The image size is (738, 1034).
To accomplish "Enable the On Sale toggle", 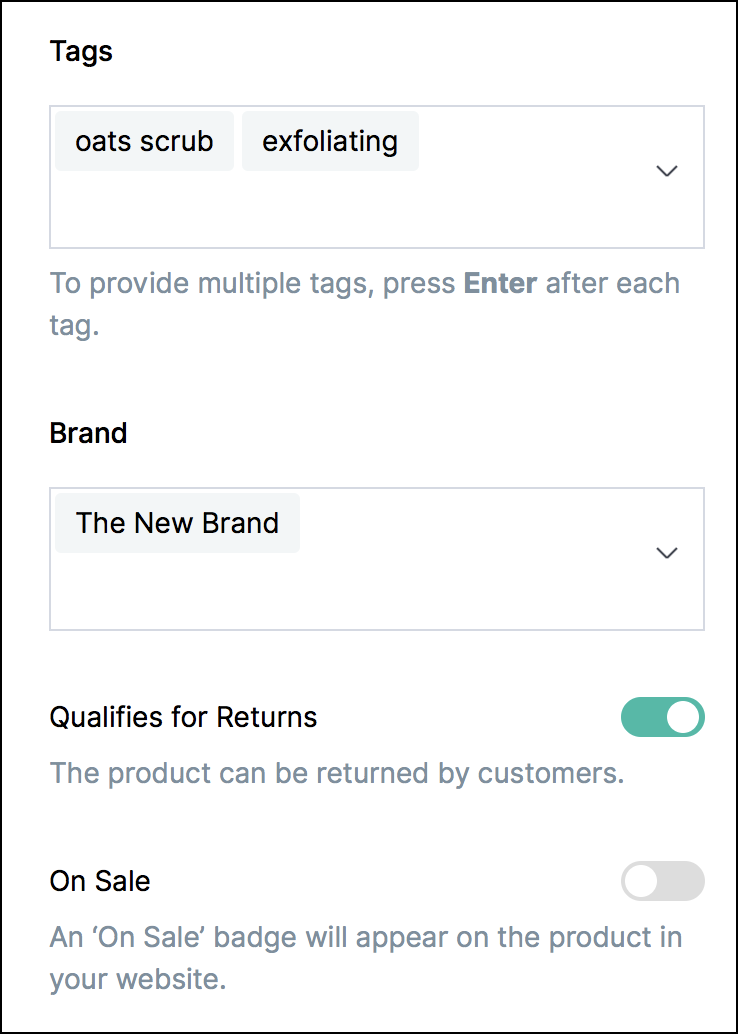I will coord(663,882).
